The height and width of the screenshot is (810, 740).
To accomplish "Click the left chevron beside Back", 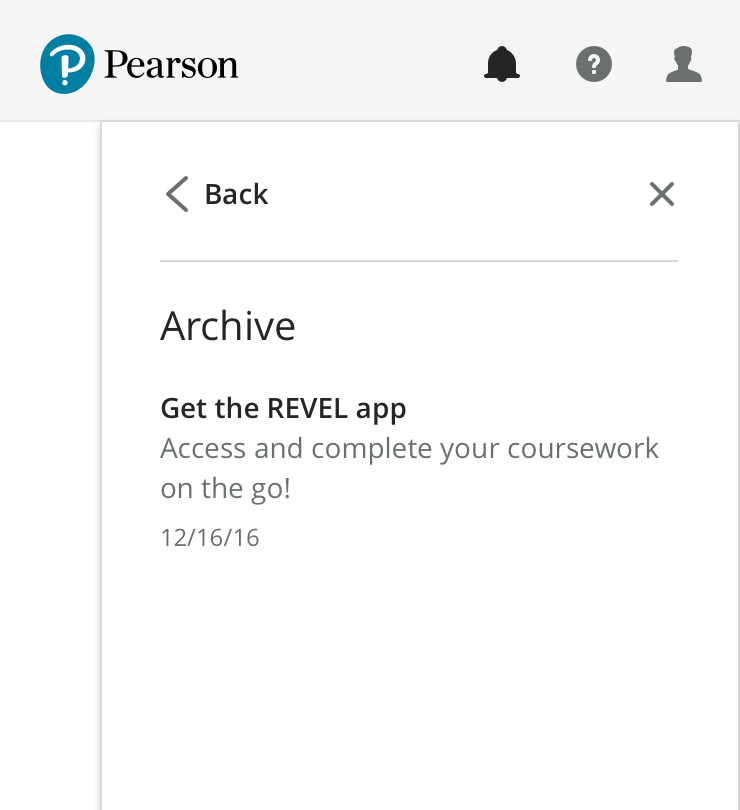I will click(x=177, y=194).
